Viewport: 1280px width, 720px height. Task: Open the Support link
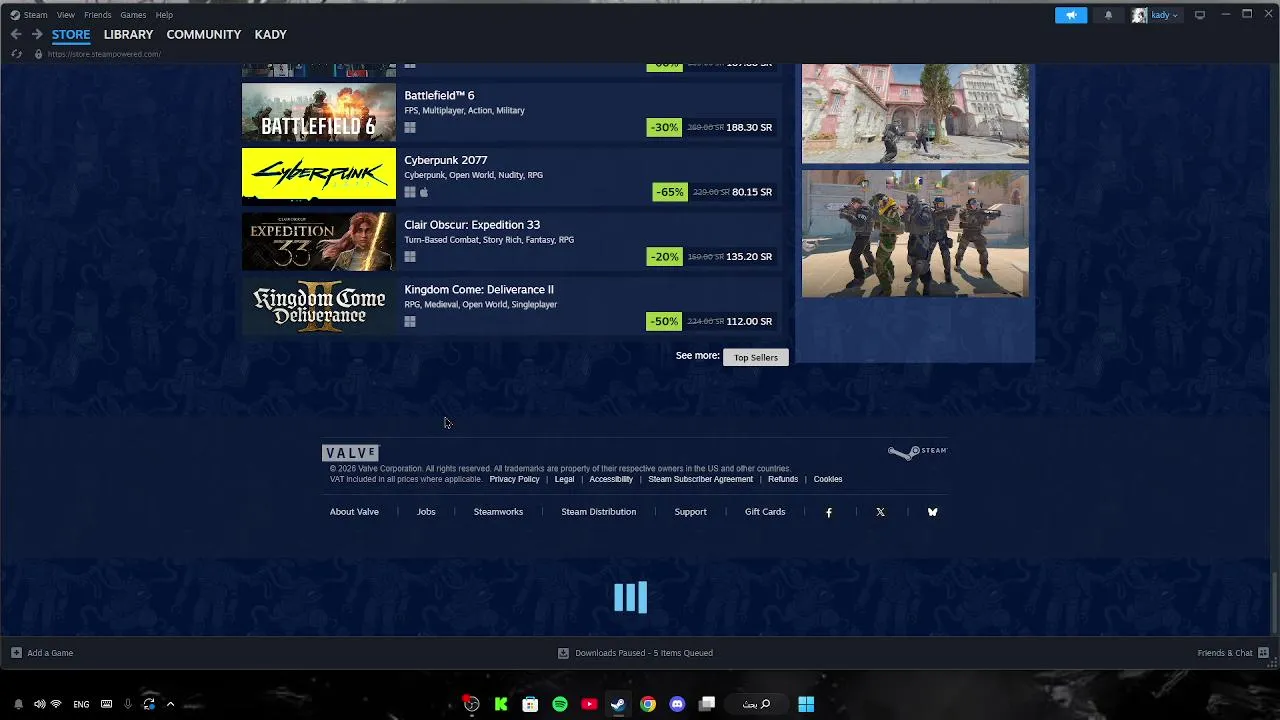[690, 512]
